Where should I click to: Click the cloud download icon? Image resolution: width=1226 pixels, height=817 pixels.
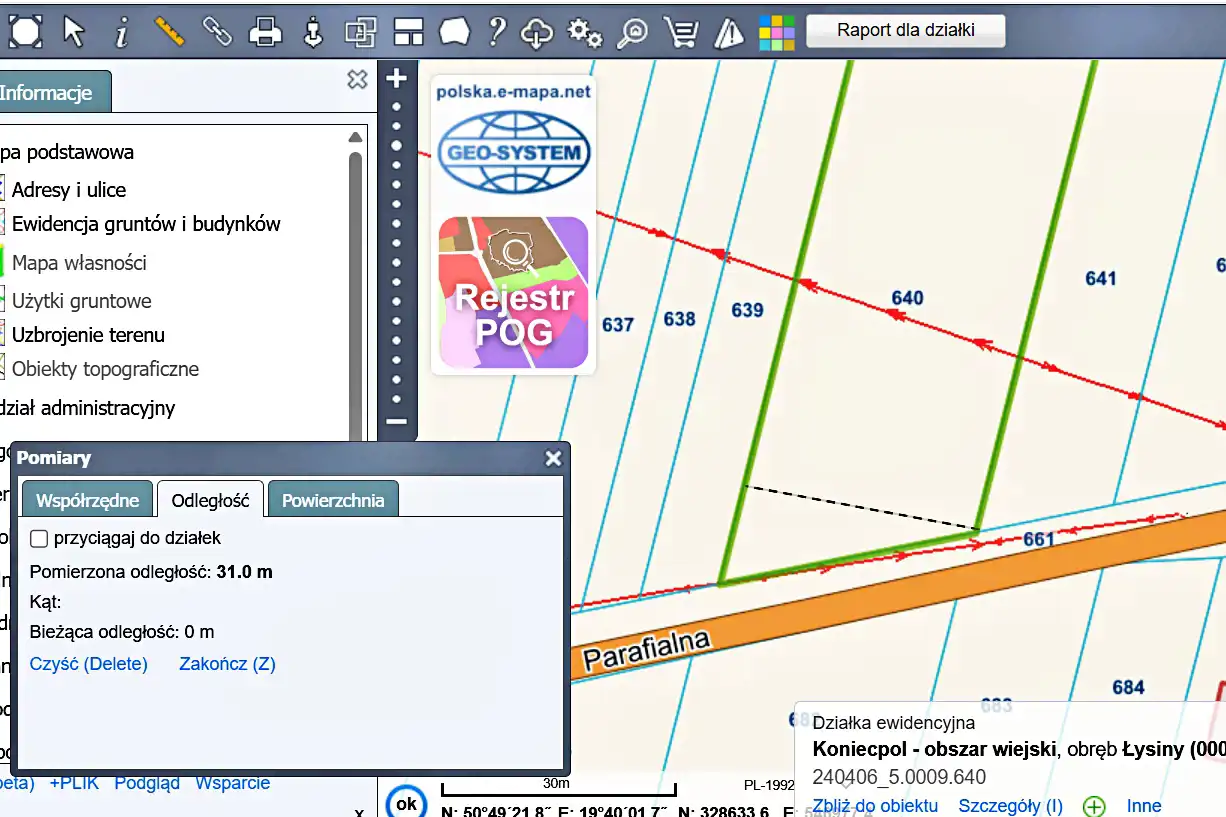[x=537, y=32]
